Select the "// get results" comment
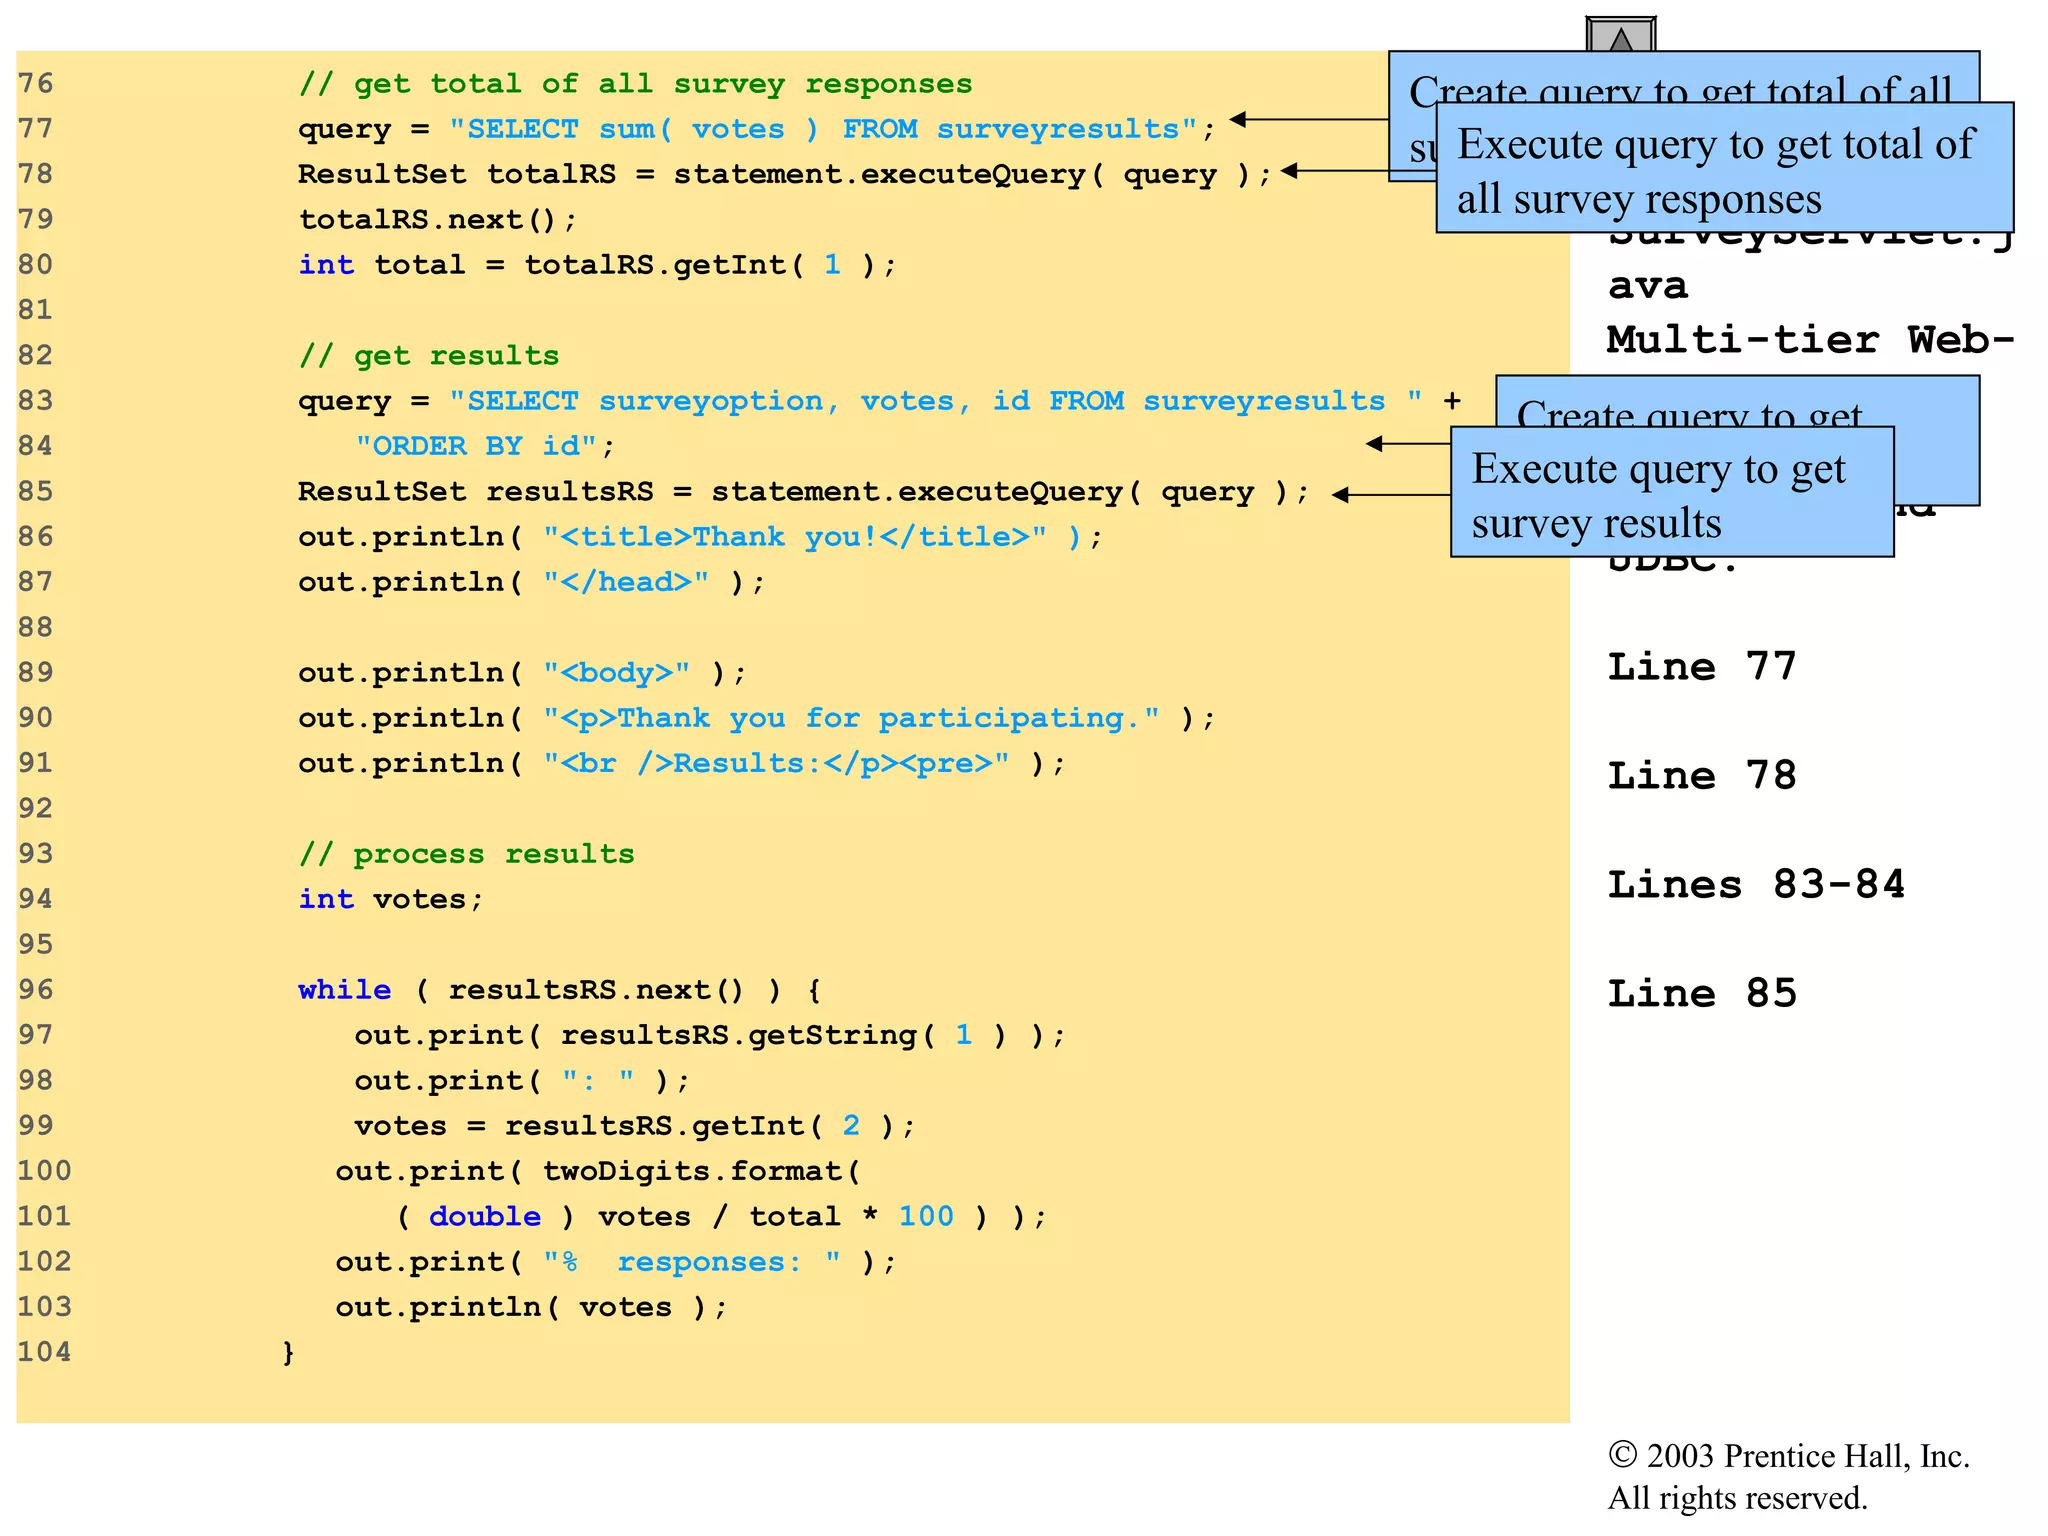The height and width of the screenshot is (1536, 2048). [x=429, y=355]
